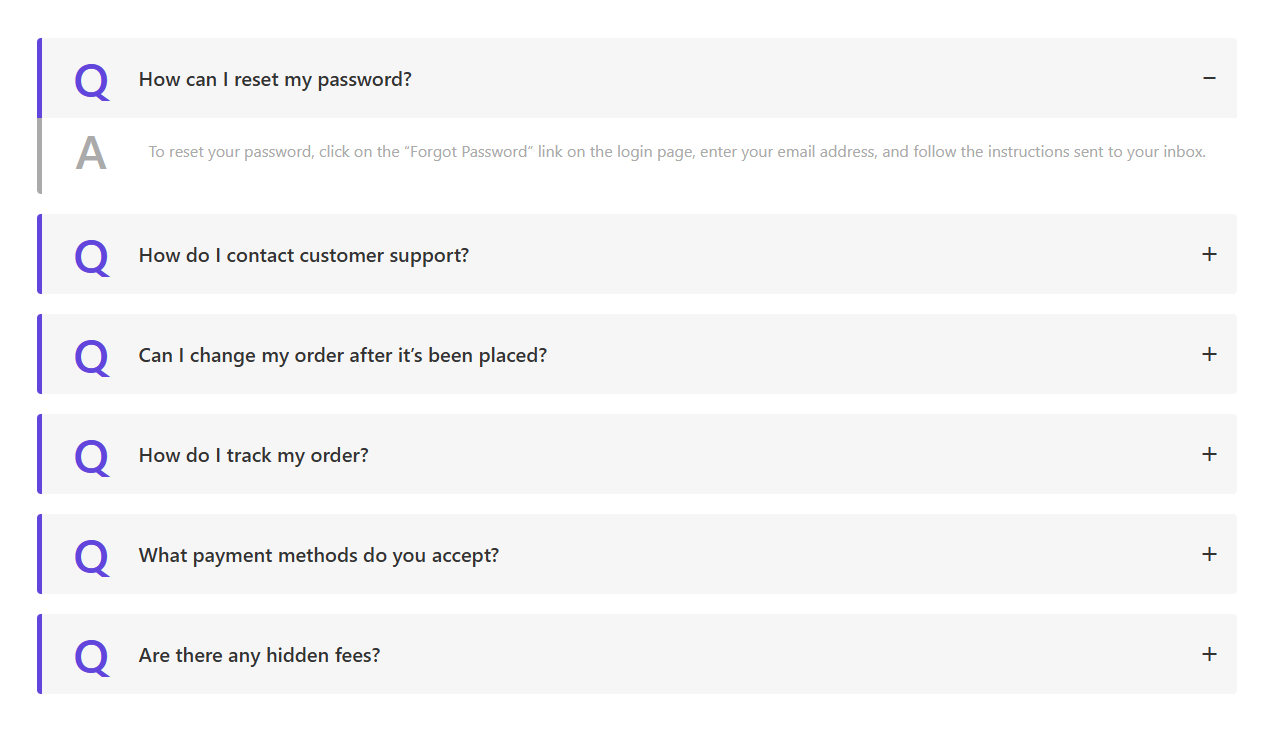Click the password reset answer text
The height and width of the screenshot is (734, 1268).
[x=677, y=152]
